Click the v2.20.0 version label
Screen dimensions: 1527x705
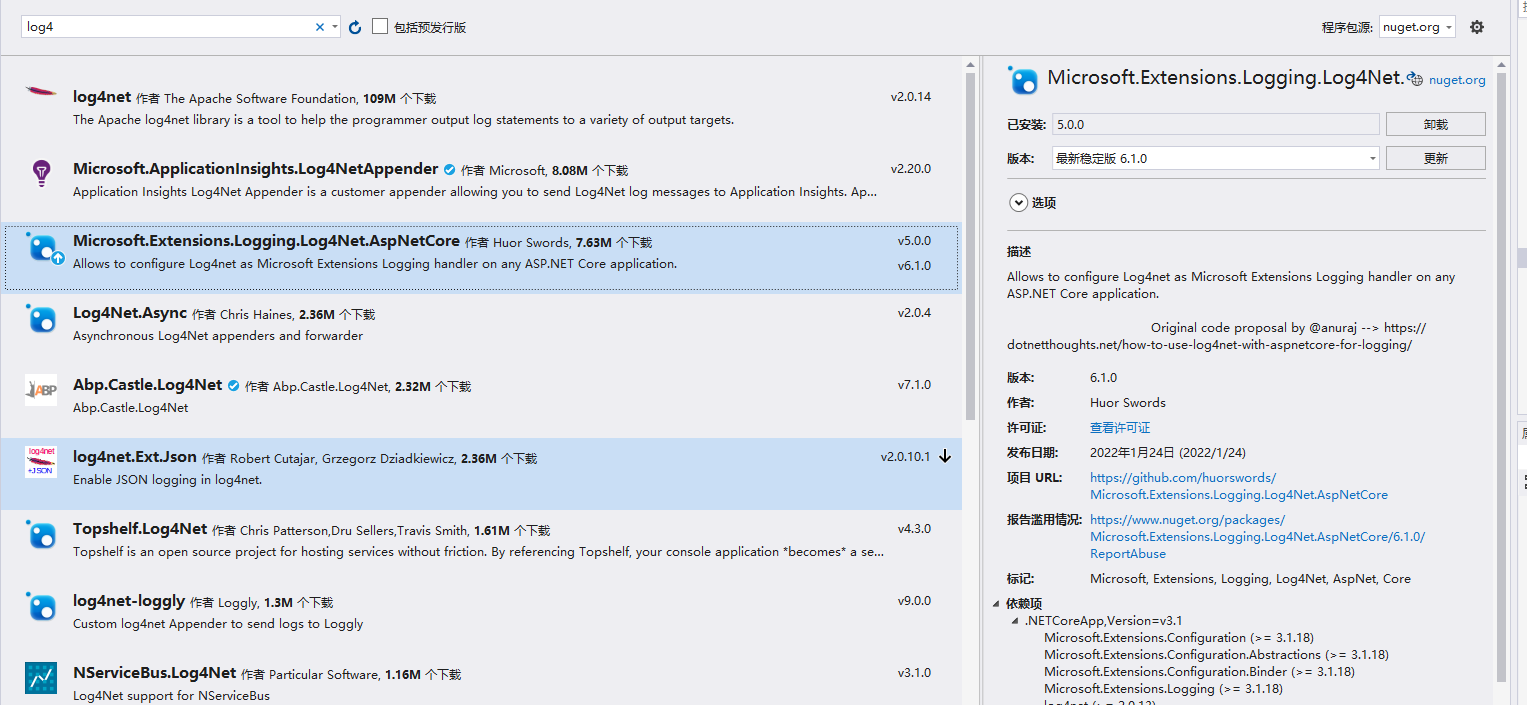910,169
